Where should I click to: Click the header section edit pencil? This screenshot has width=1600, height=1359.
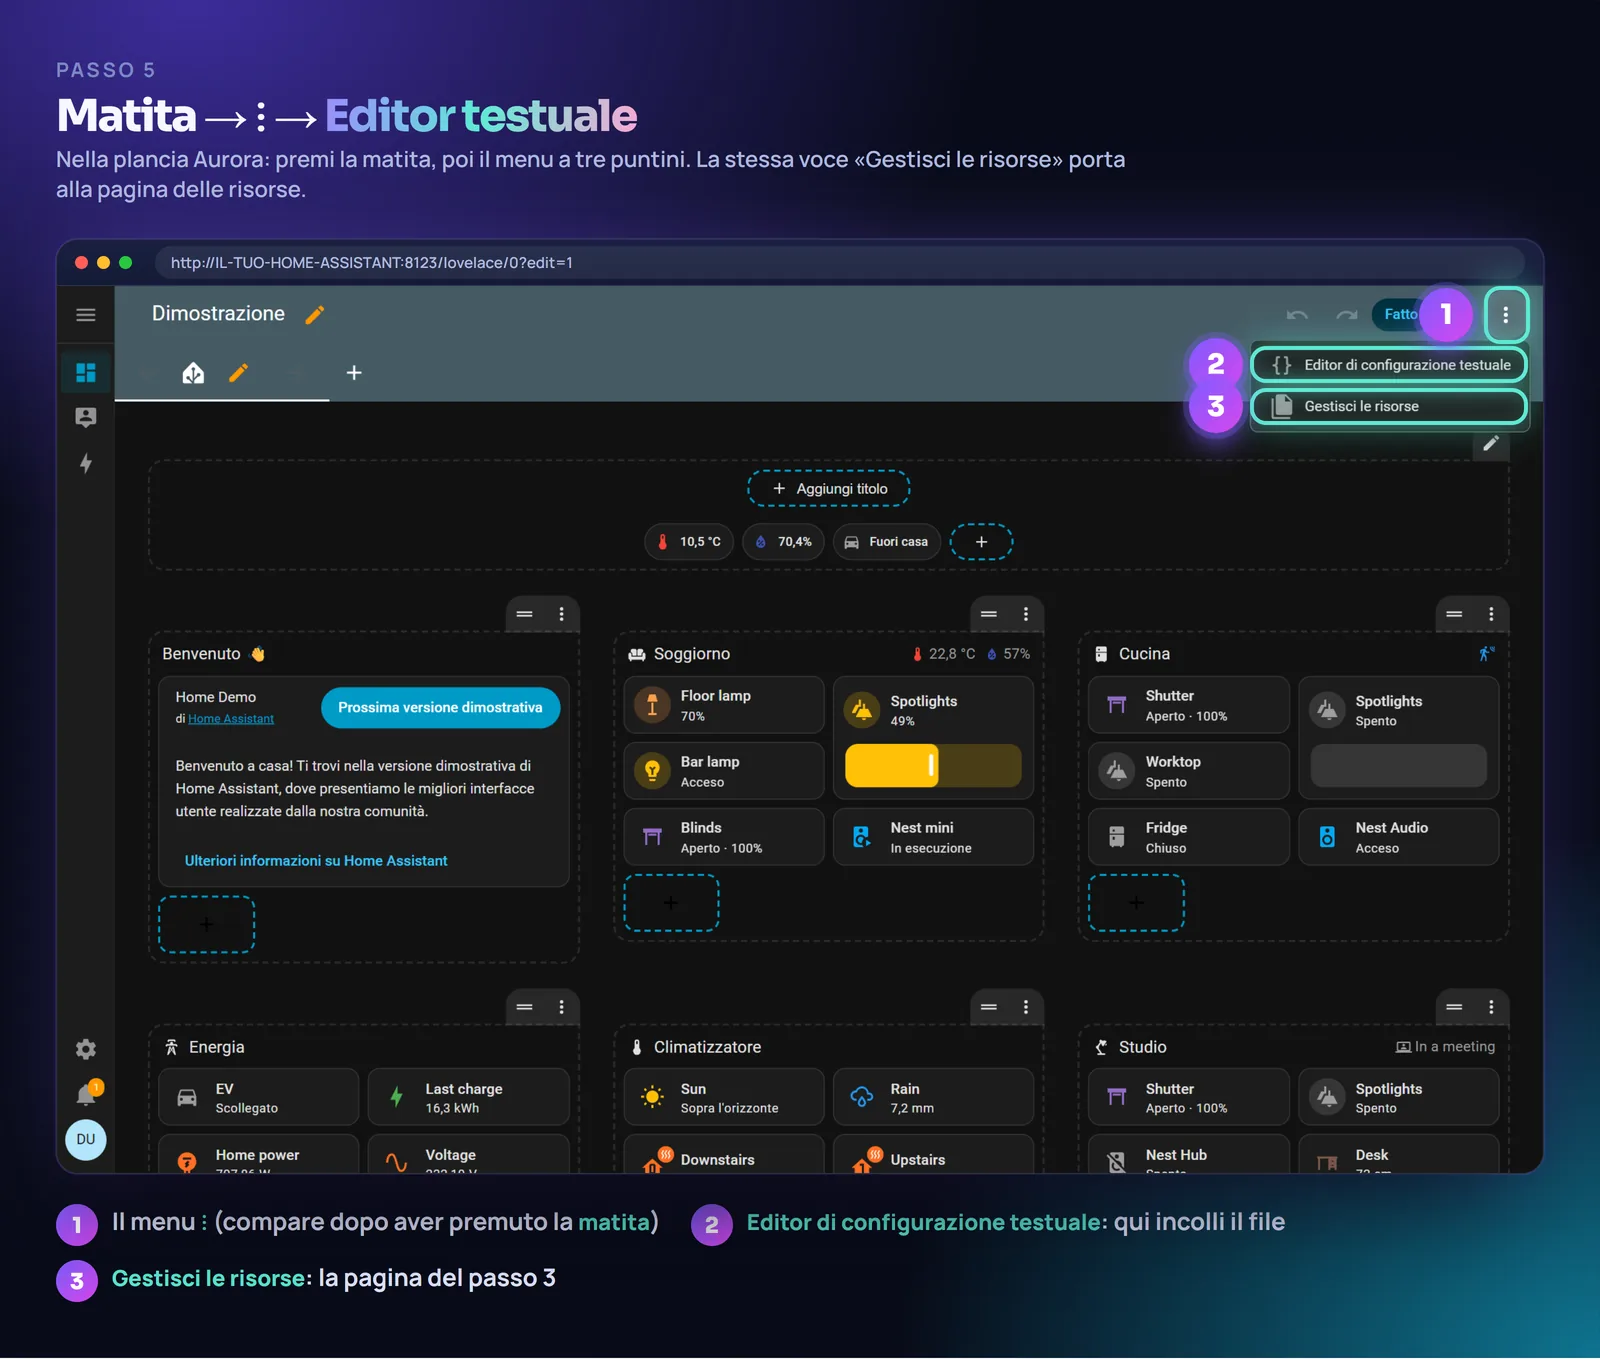point(1491,443)
